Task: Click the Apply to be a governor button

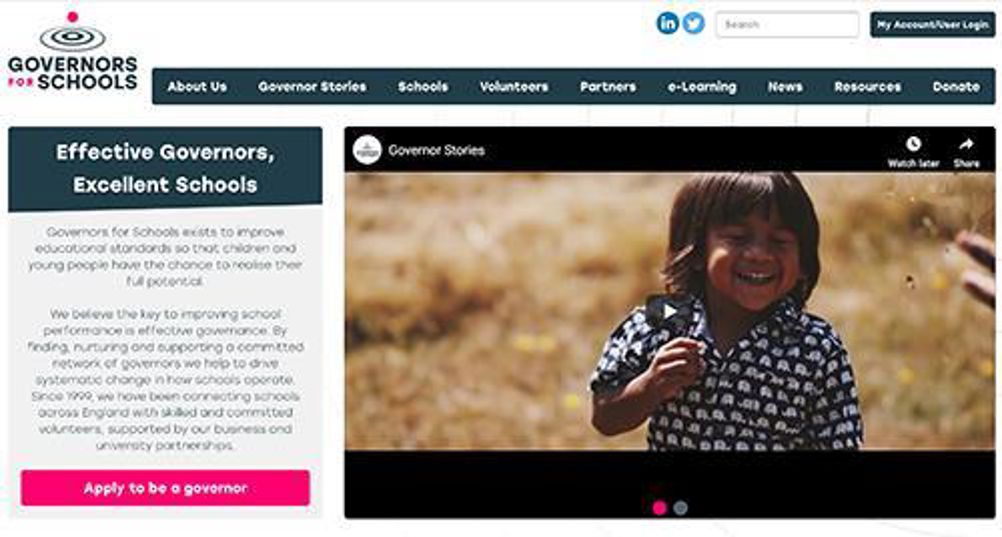Action: point(165,488)
